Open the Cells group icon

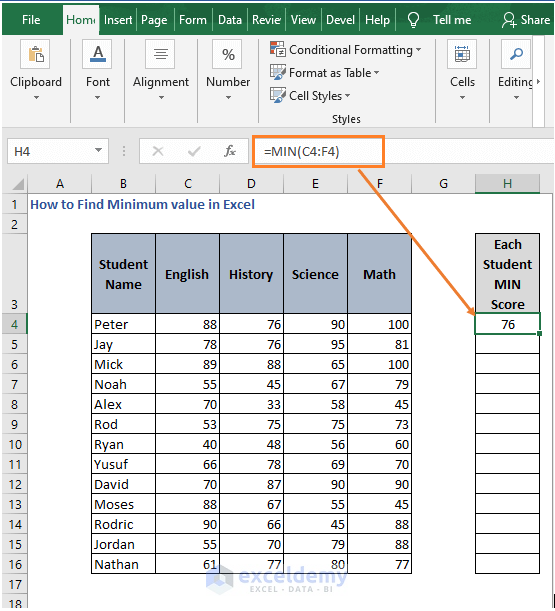[x=462, y=55]
